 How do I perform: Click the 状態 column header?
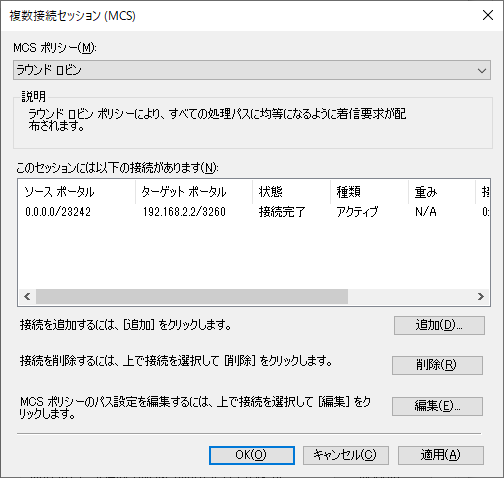(291, 192)
